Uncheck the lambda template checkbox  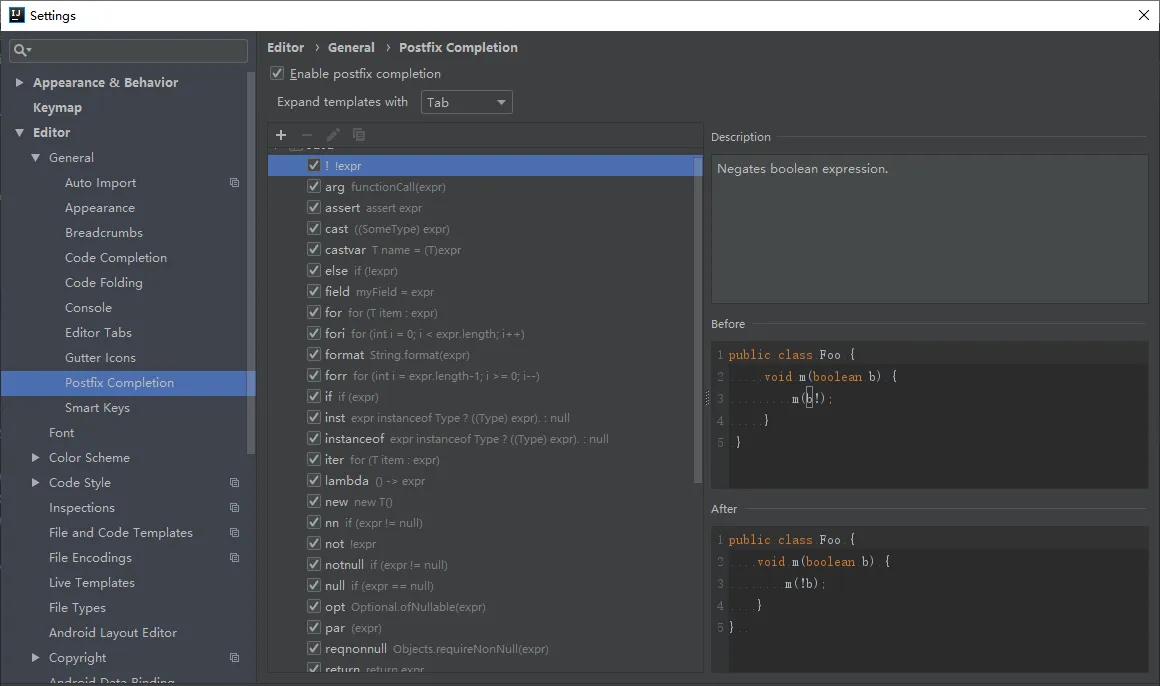[314, 480]
